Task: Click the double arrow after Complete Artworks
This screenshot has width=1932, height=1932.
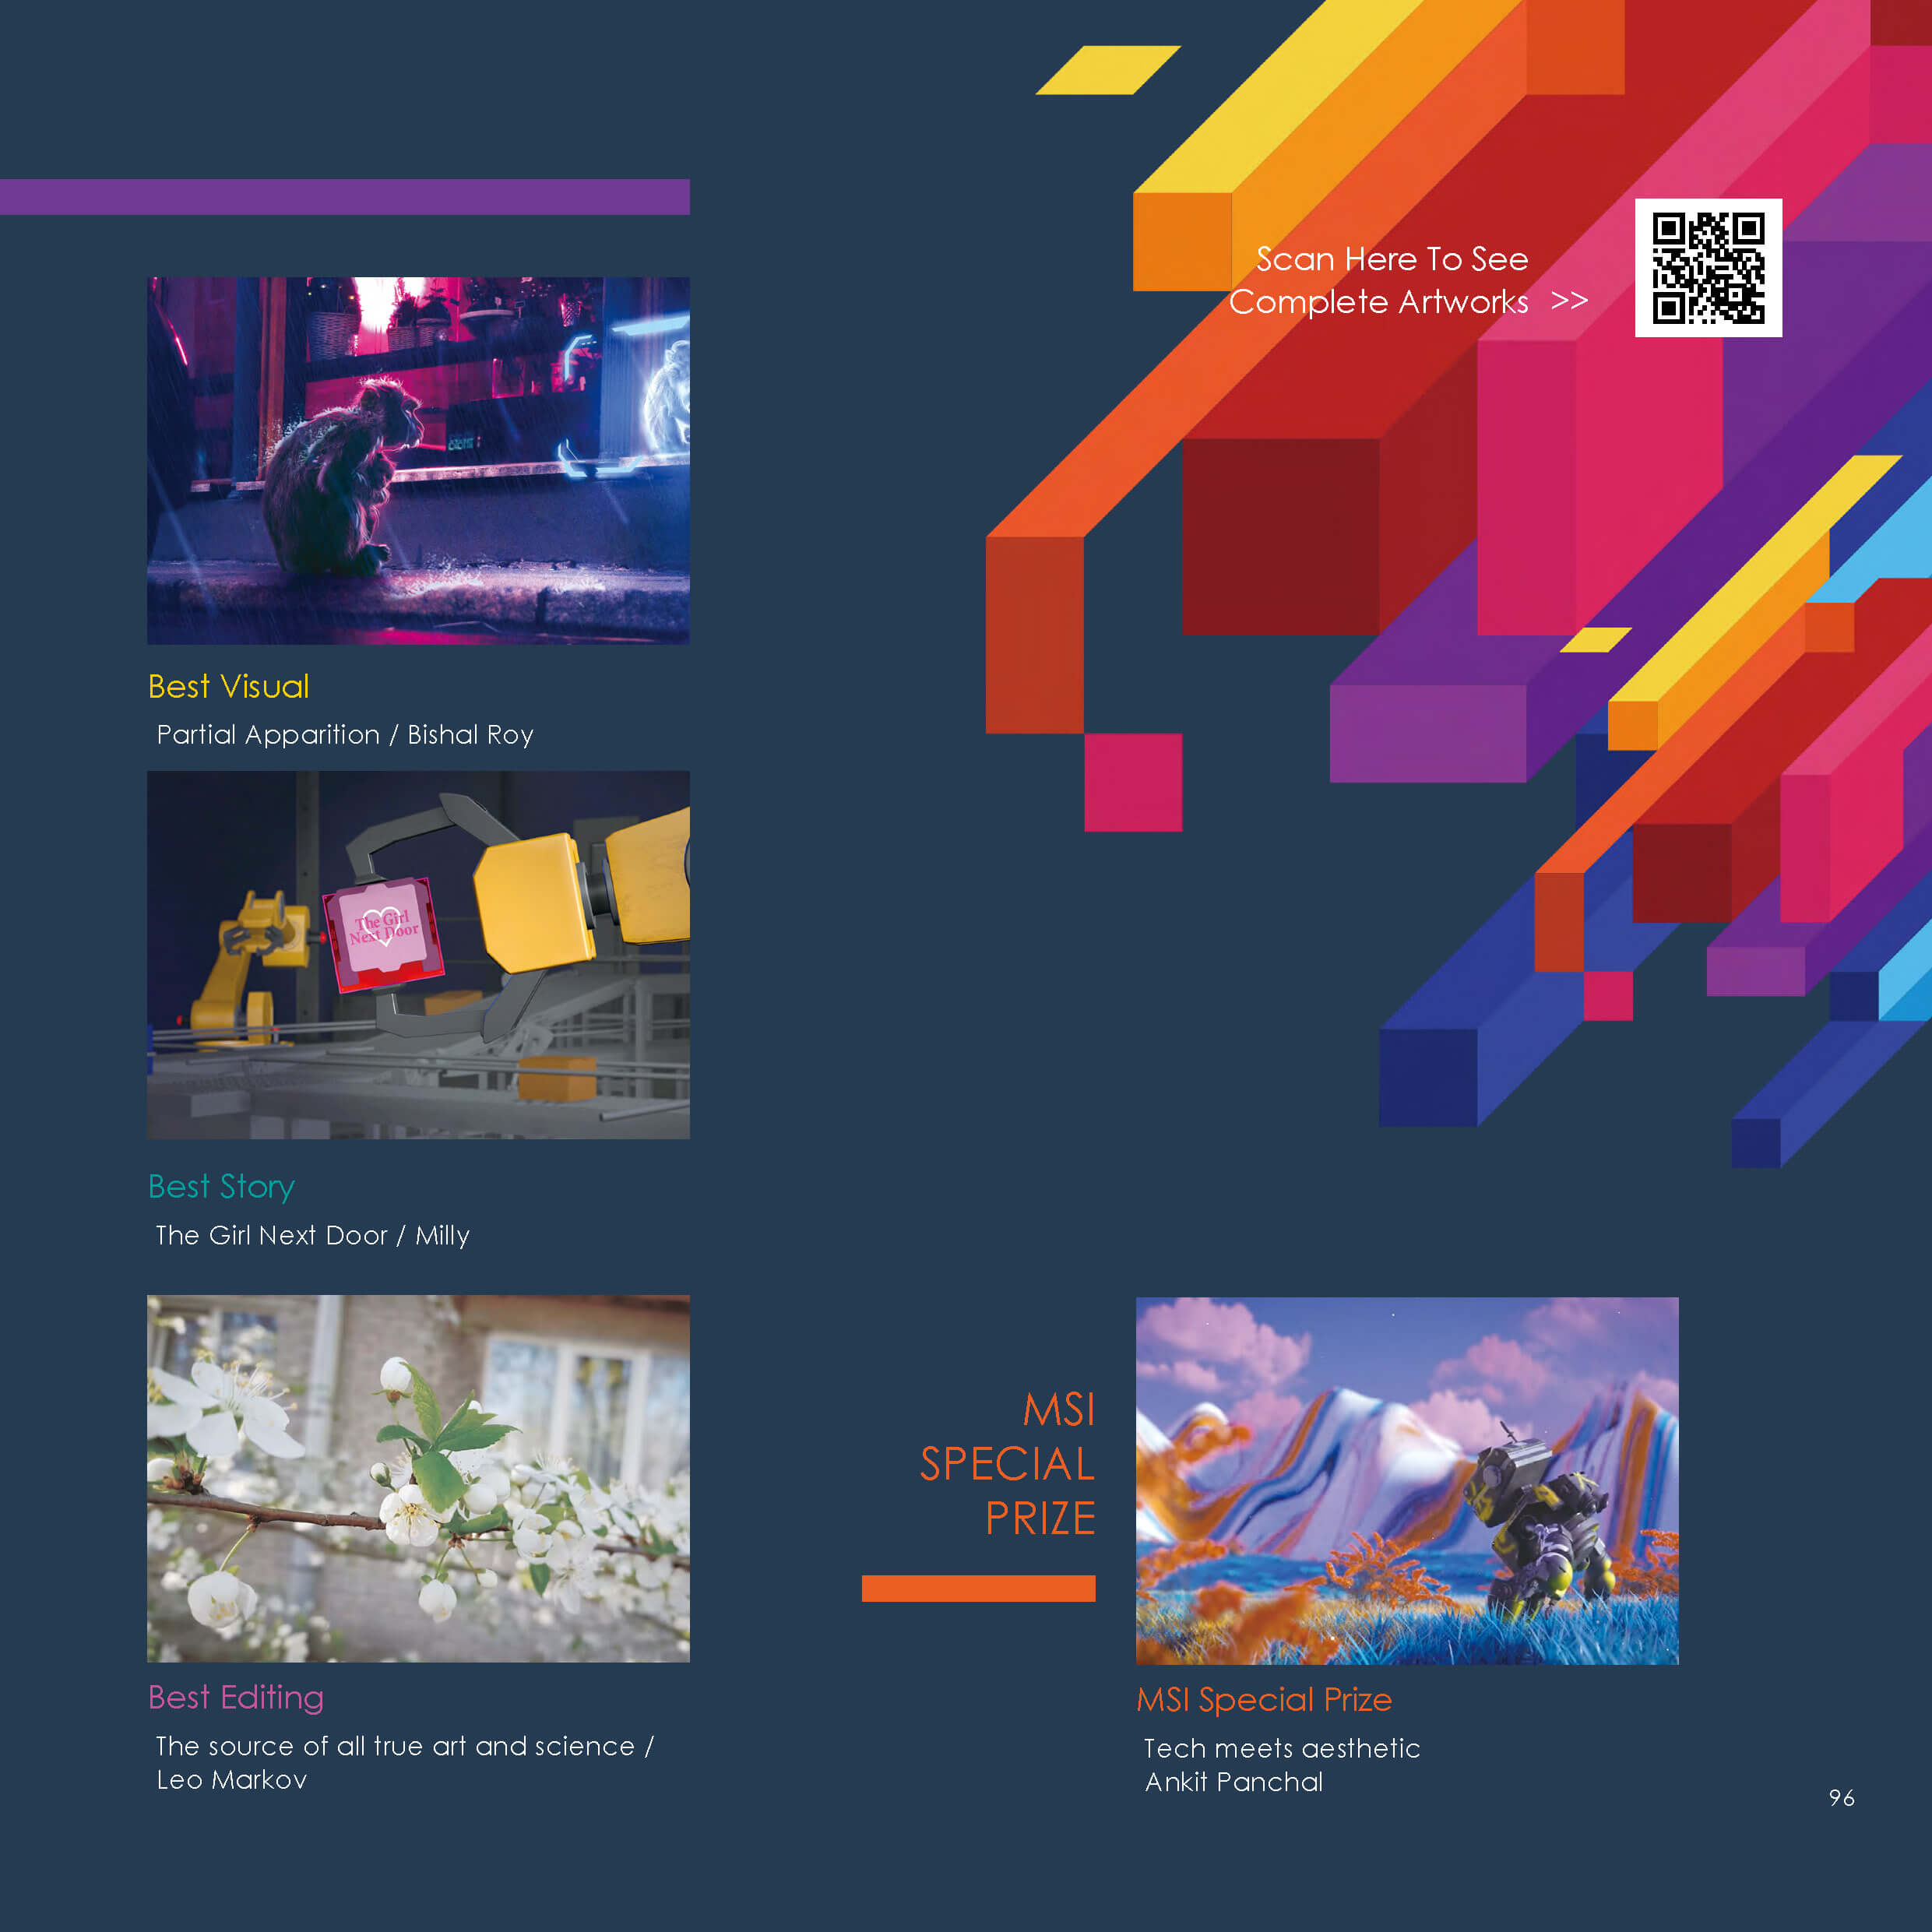Action: [x=1568, y=301]
